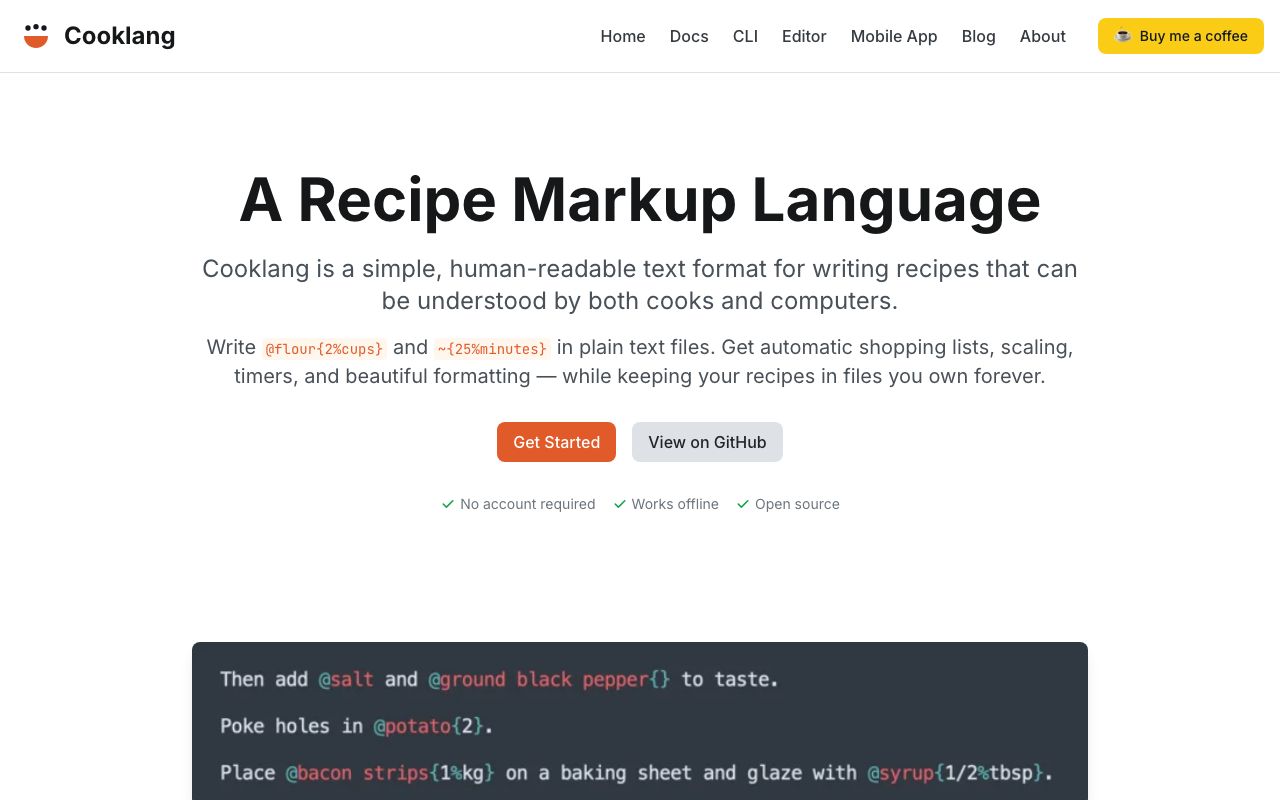
Task: Click the @salt ingredient in the code block
Action: pyautogui.click(x=346, y=679)
